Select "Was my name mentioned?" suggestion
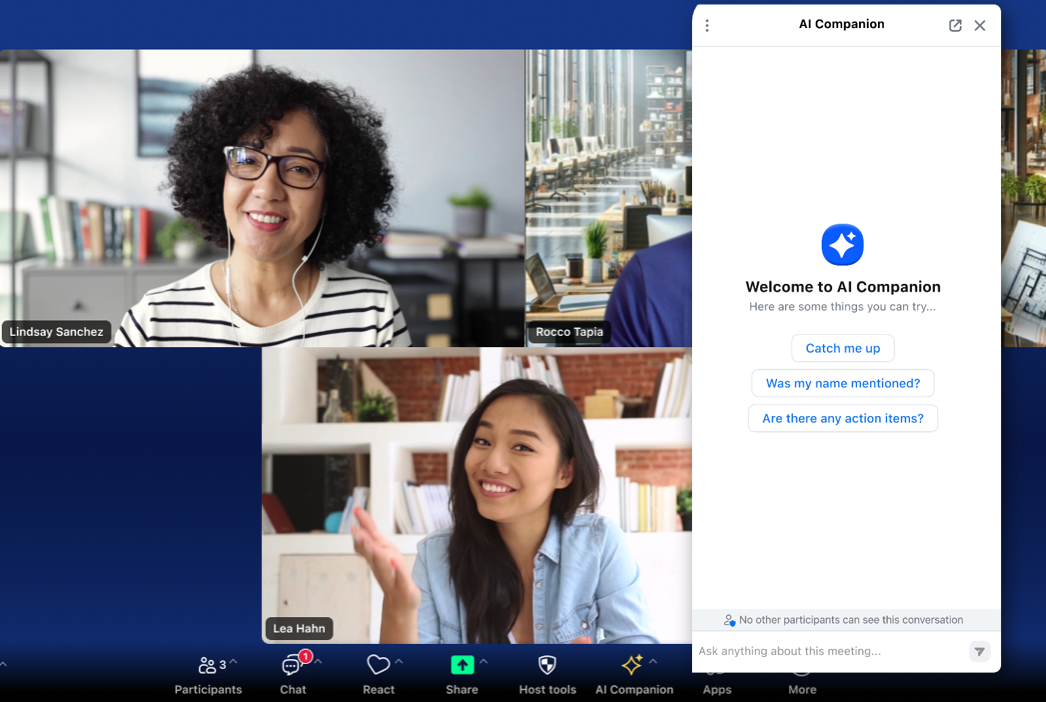The image size is (1046, 702). point(843,384)
